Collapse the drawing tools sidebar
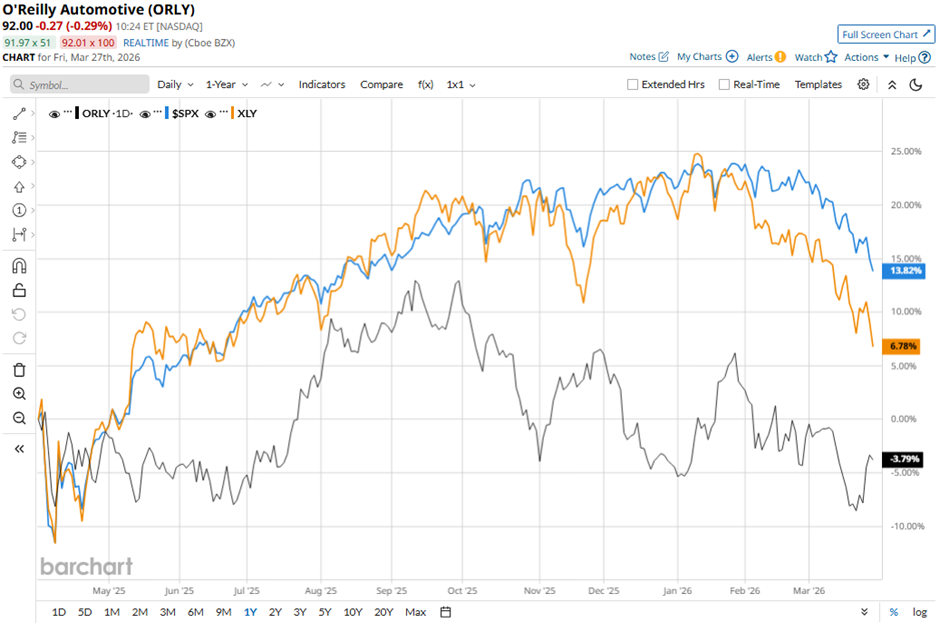Screen dimensions: 940x623 coord(19,449)
